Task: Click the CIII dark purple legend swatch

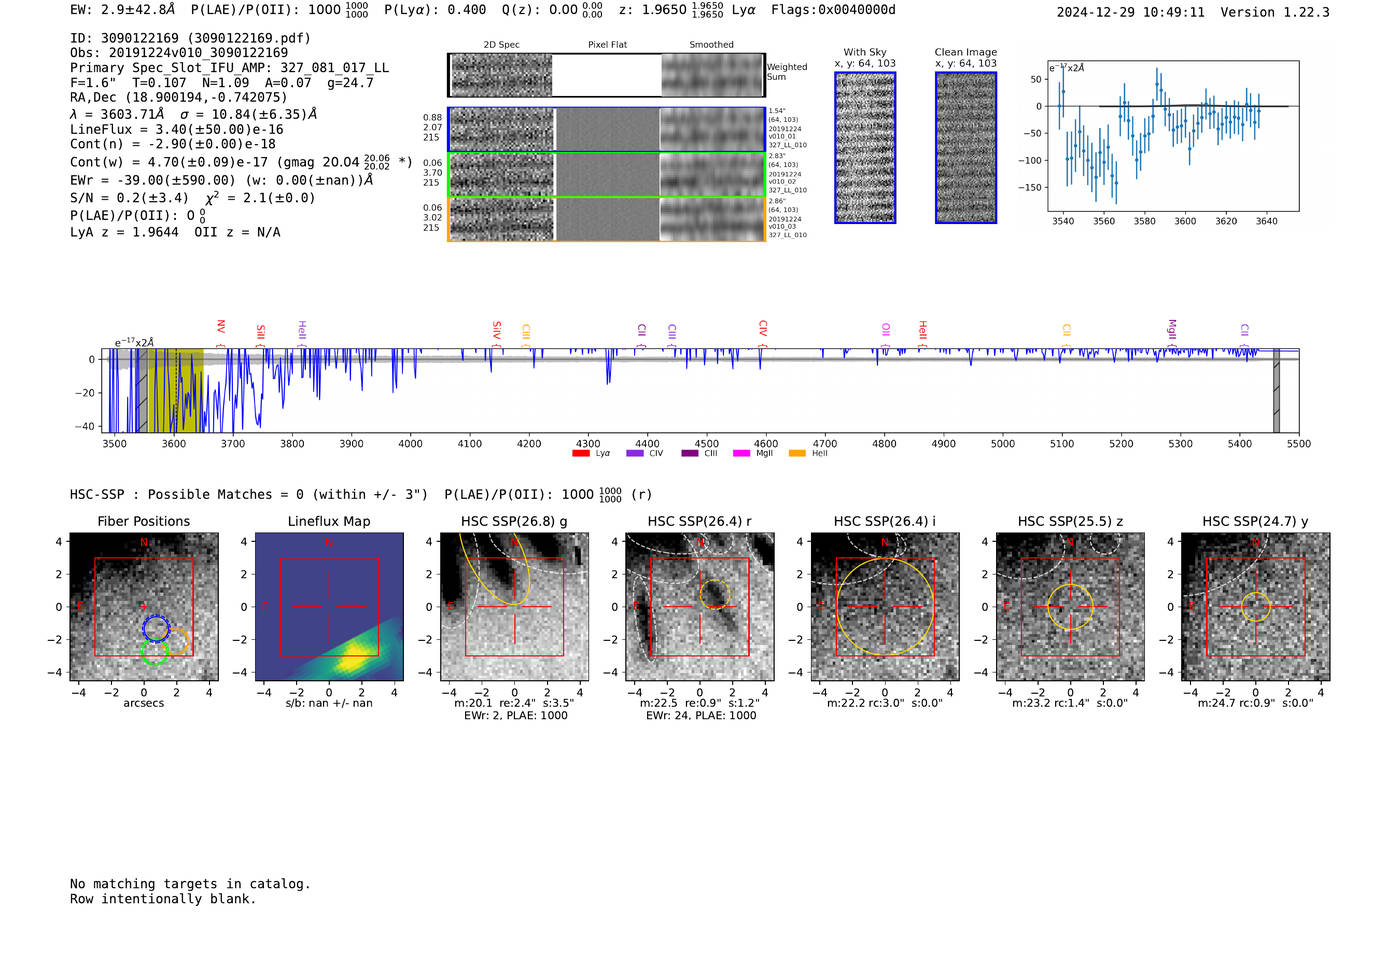Action: [690, 453]
